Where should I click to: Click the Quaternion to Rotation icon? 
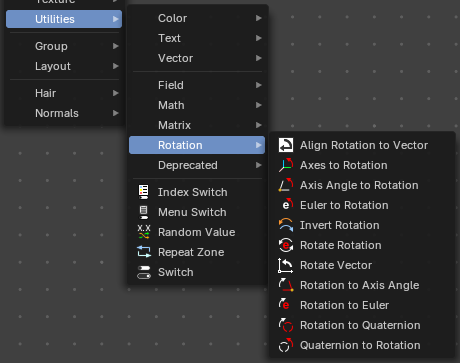click(286, 345)
